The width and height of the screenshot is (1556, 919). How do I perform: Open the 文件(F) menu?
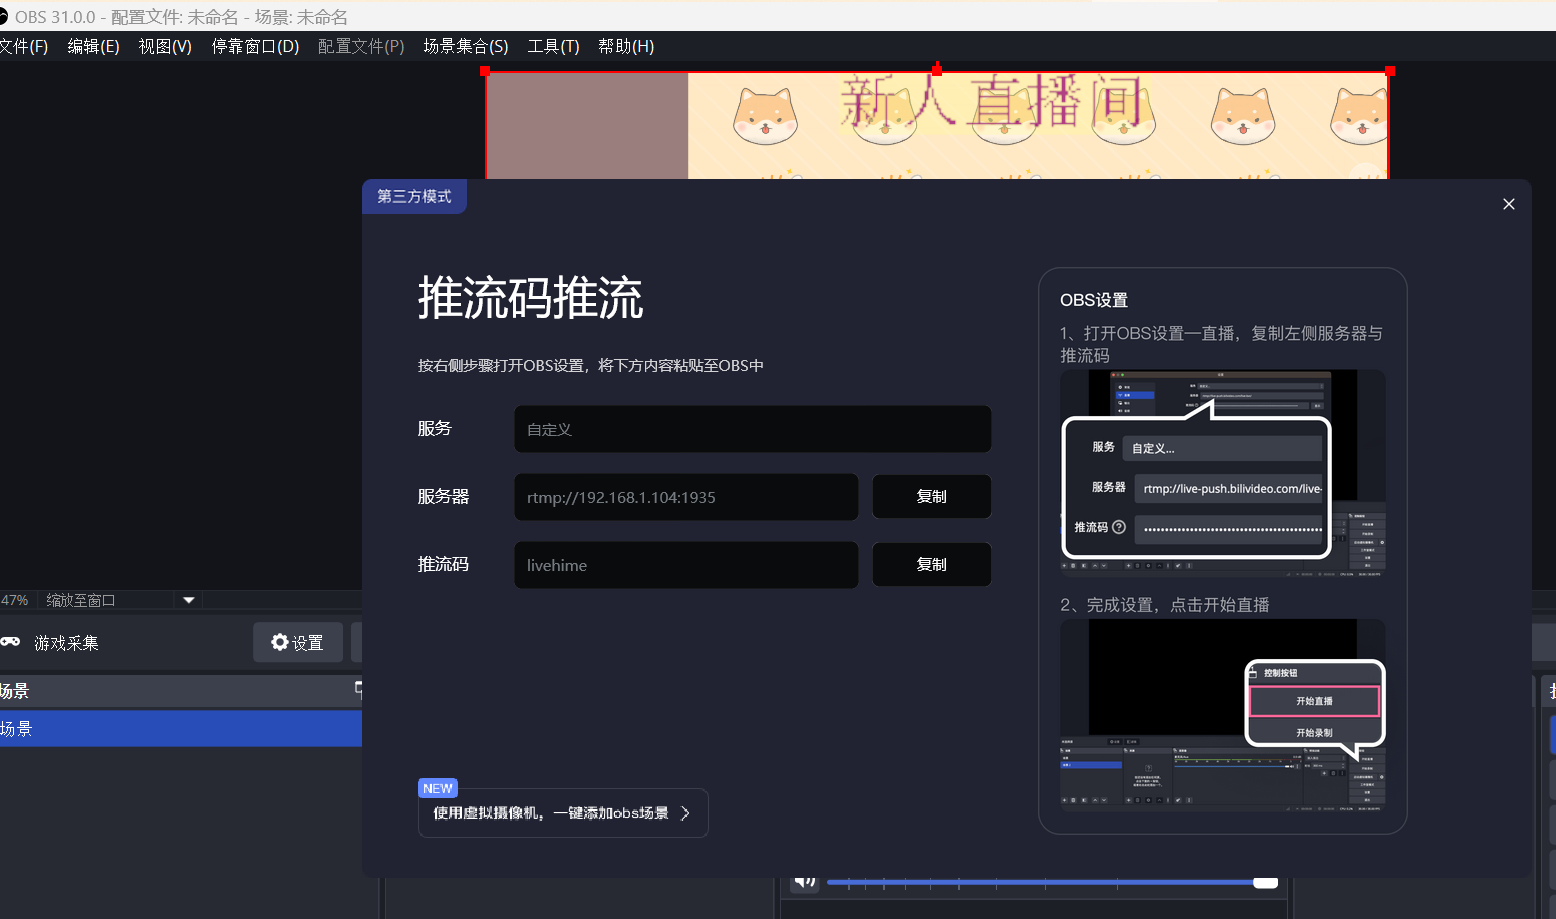point(24,46)
